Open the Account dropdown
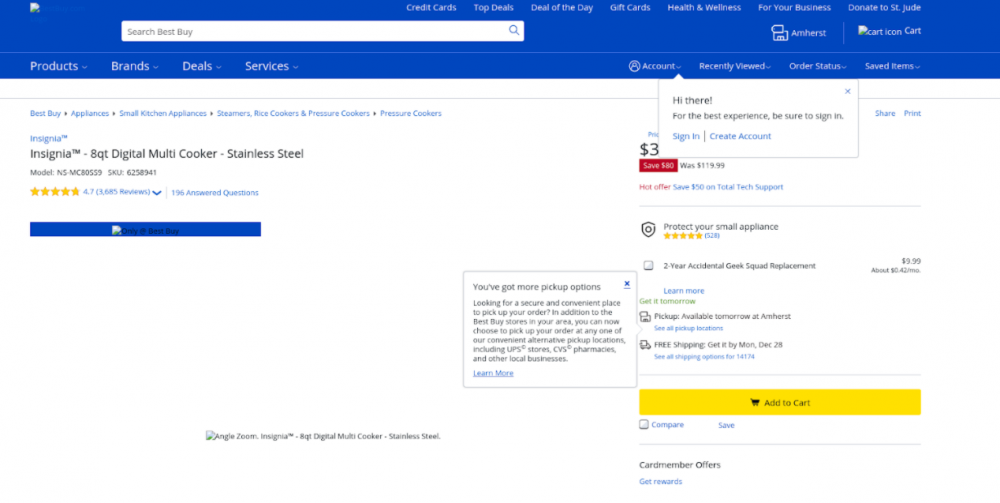This screenshot has width=1000, height=503. pyautogui.click(x=655, y=66)
